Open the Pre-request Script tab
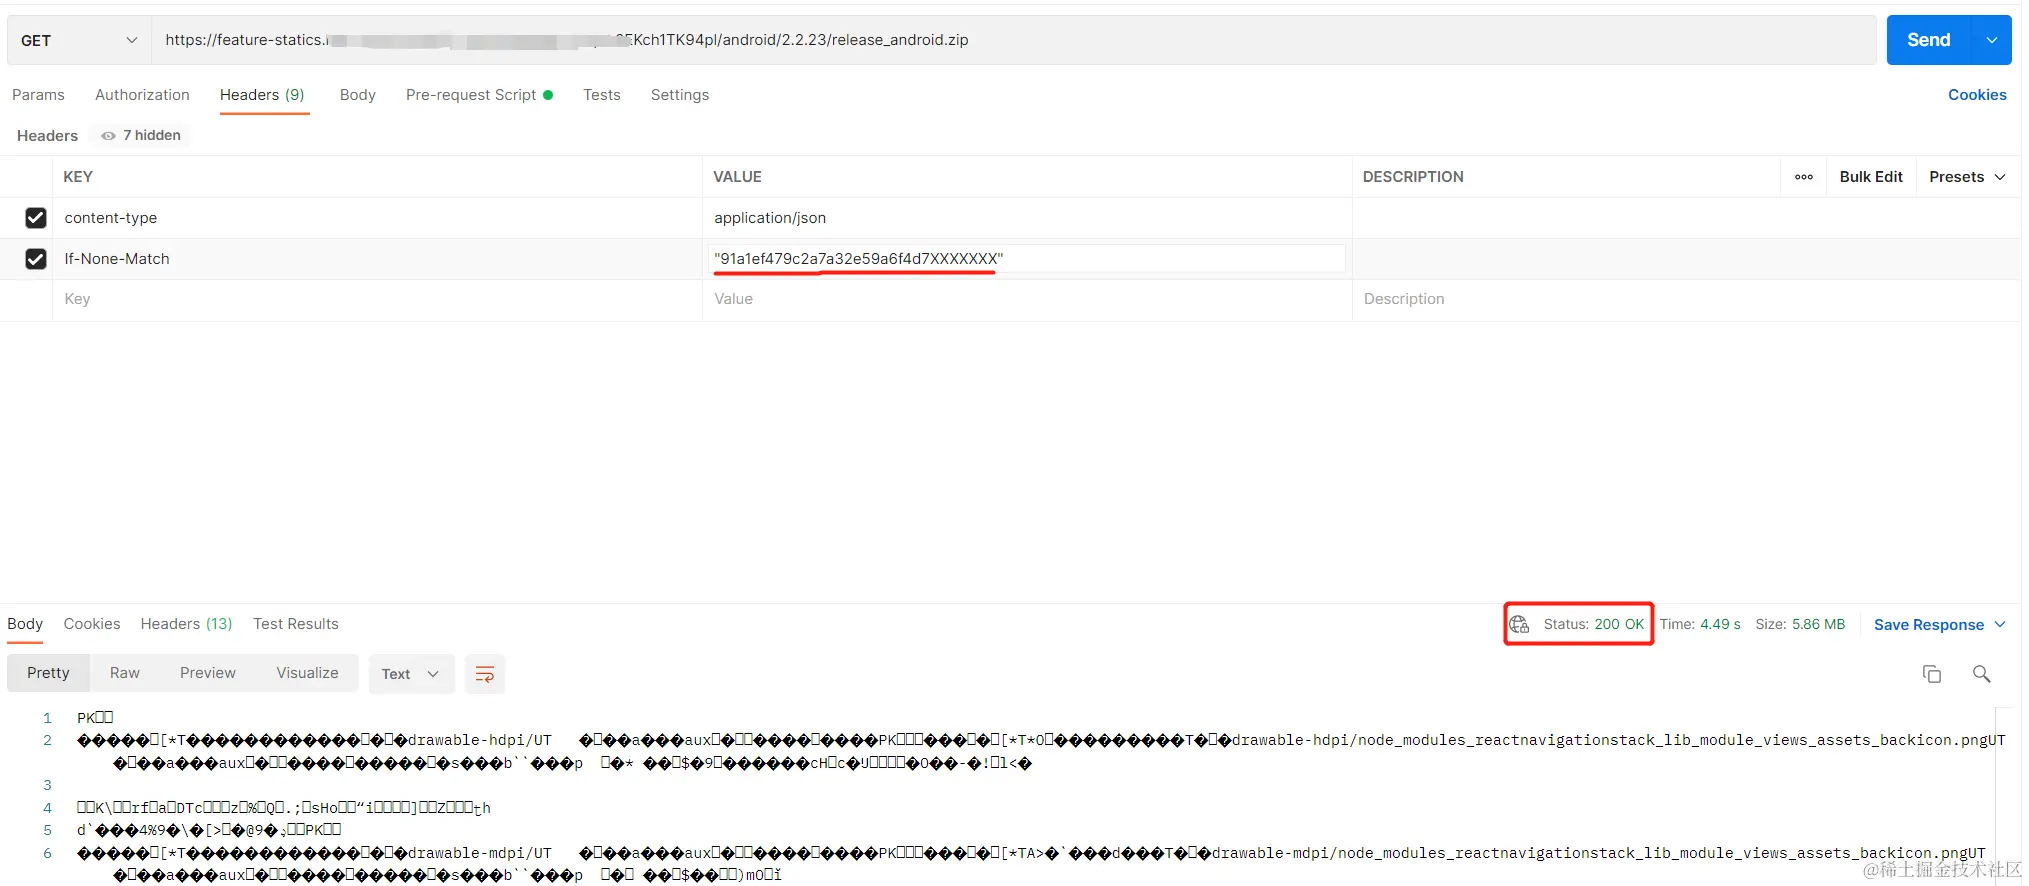Viewport: 2029px width, 886px height. (x=479, y=95)
